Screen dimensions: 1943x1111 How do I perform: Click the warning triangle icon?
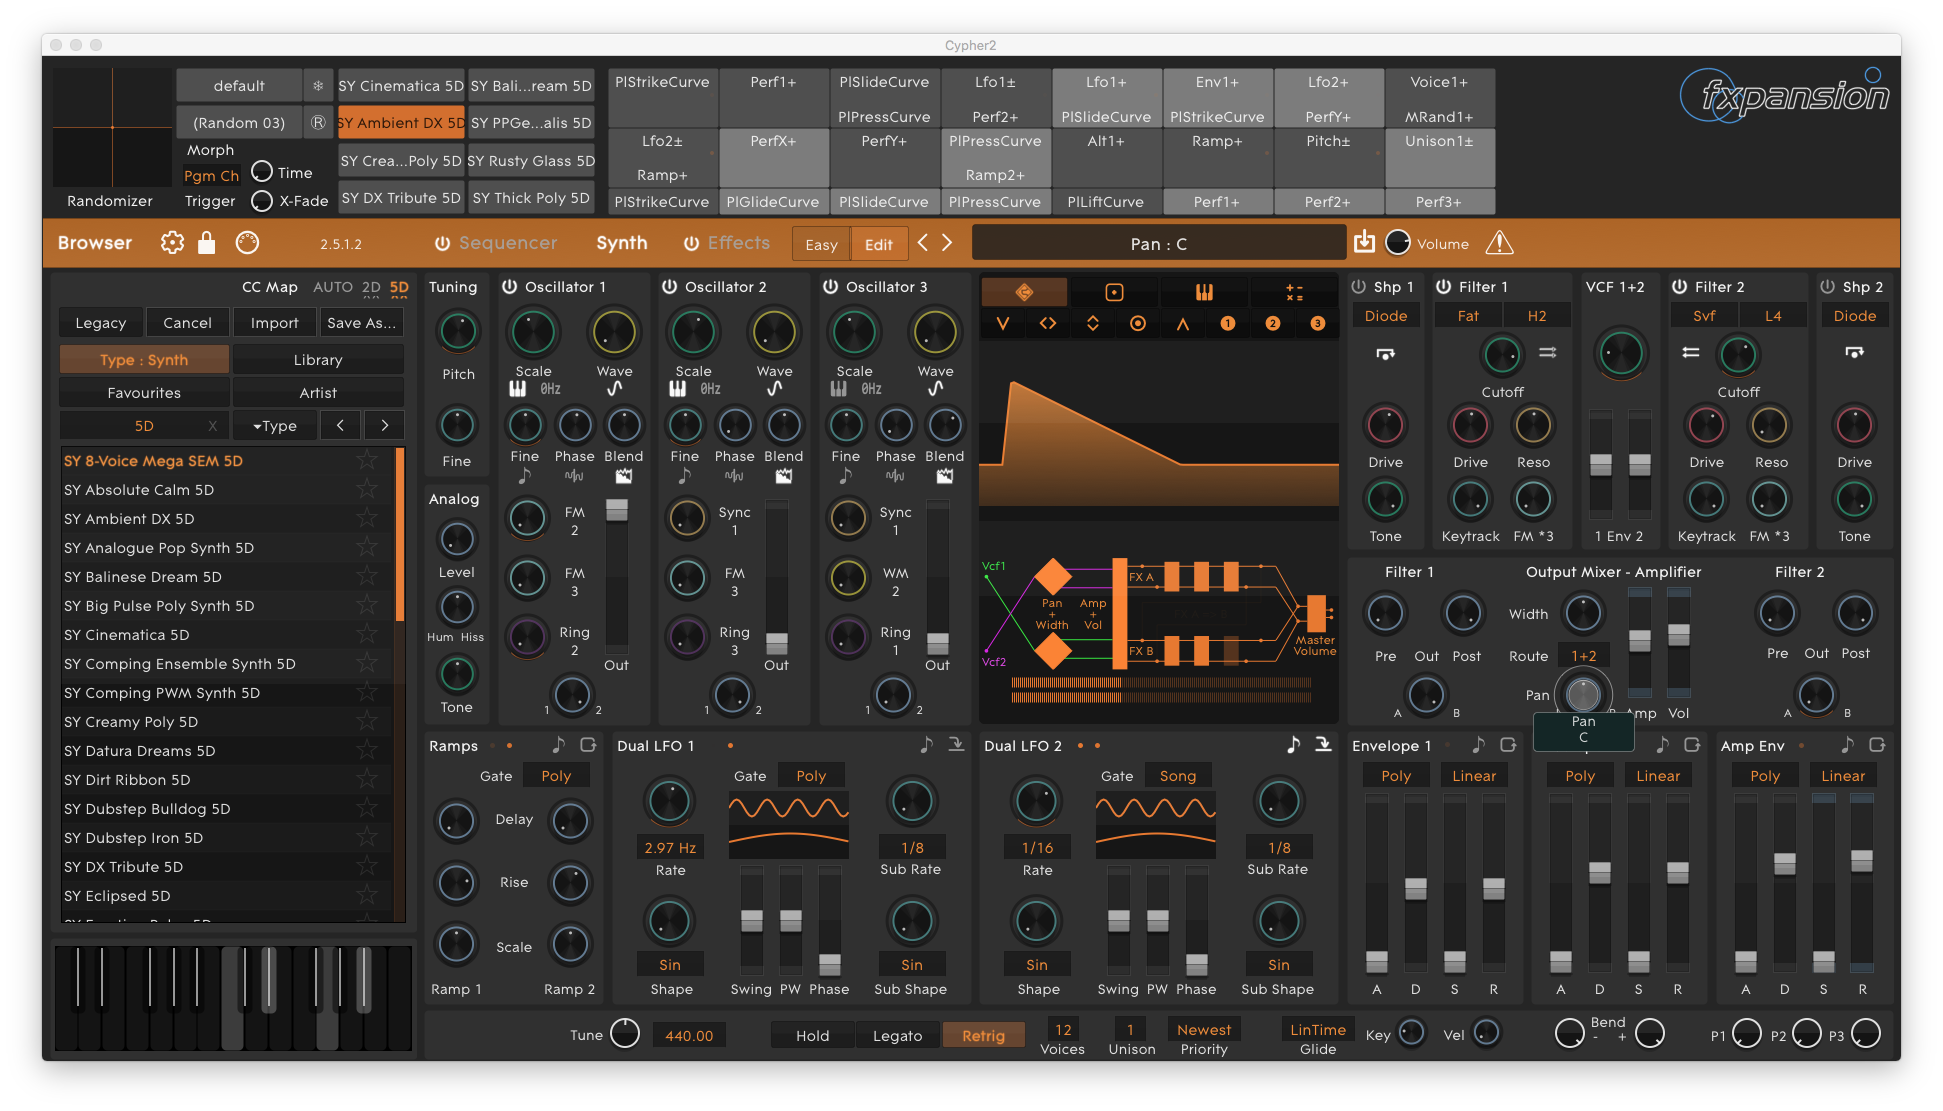pyautogui.click(x=1499, y=243)
